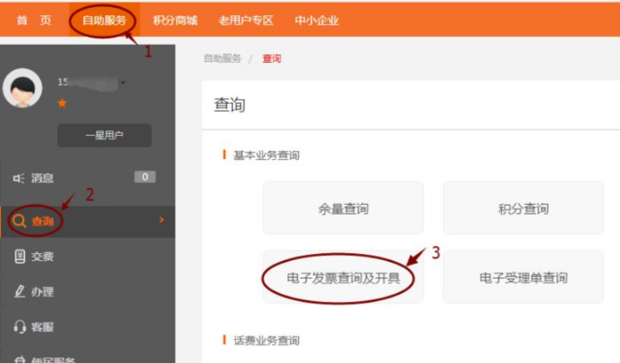This screenshot has width=620, height=363.
Task: Open the 老用户专区 tab
Action: 246,20
